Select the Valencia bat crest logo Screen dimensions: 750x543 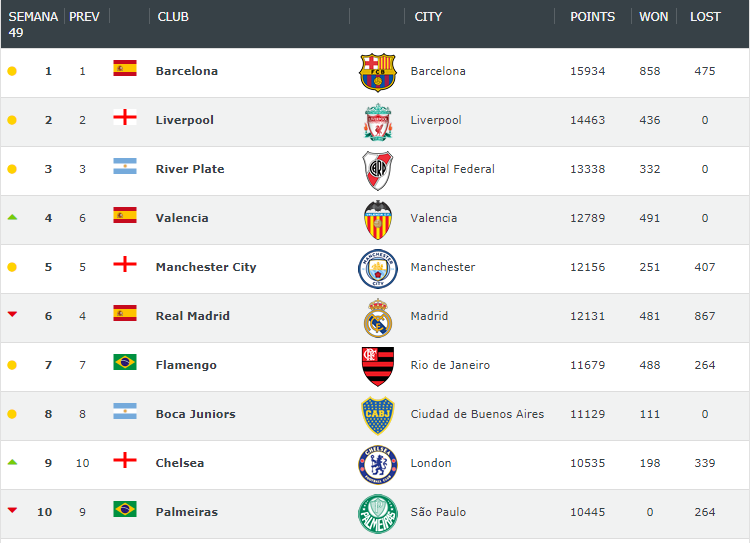pos(378,220)
